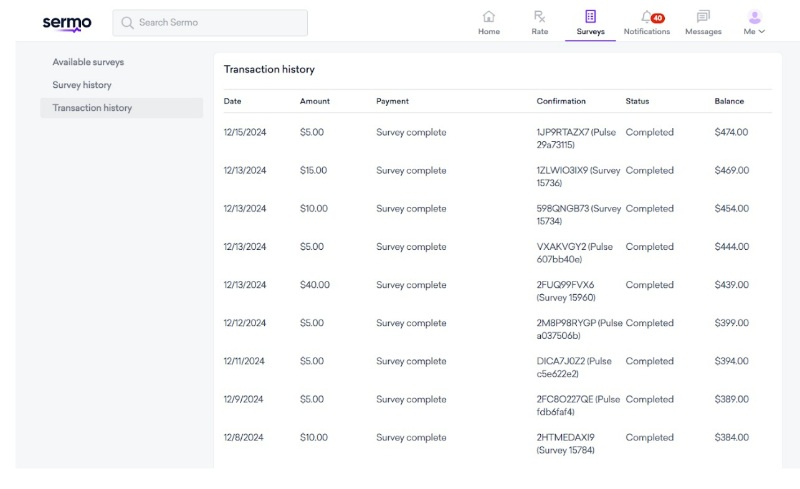
Task: Open Surveys clipboard icon
Action: tap(590, 16)
